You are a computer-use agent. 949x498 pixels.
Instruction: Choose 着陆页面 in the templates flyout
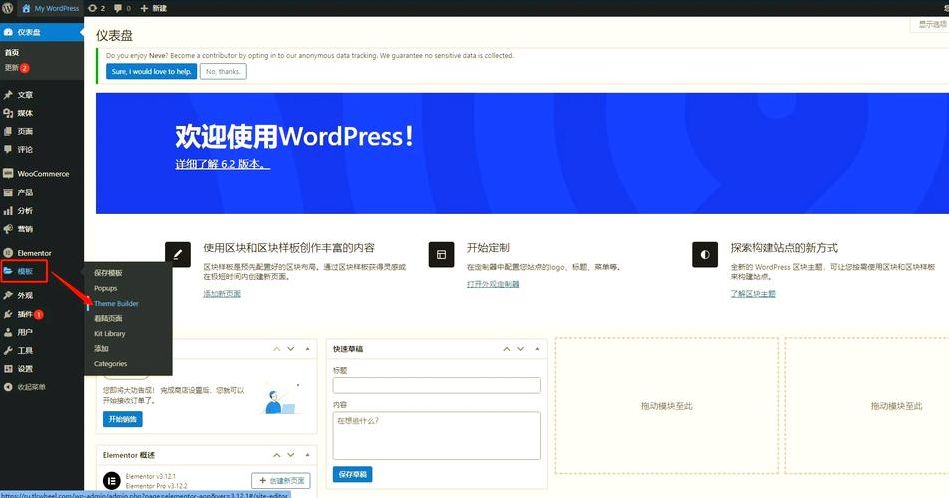[x=108, y=318]
